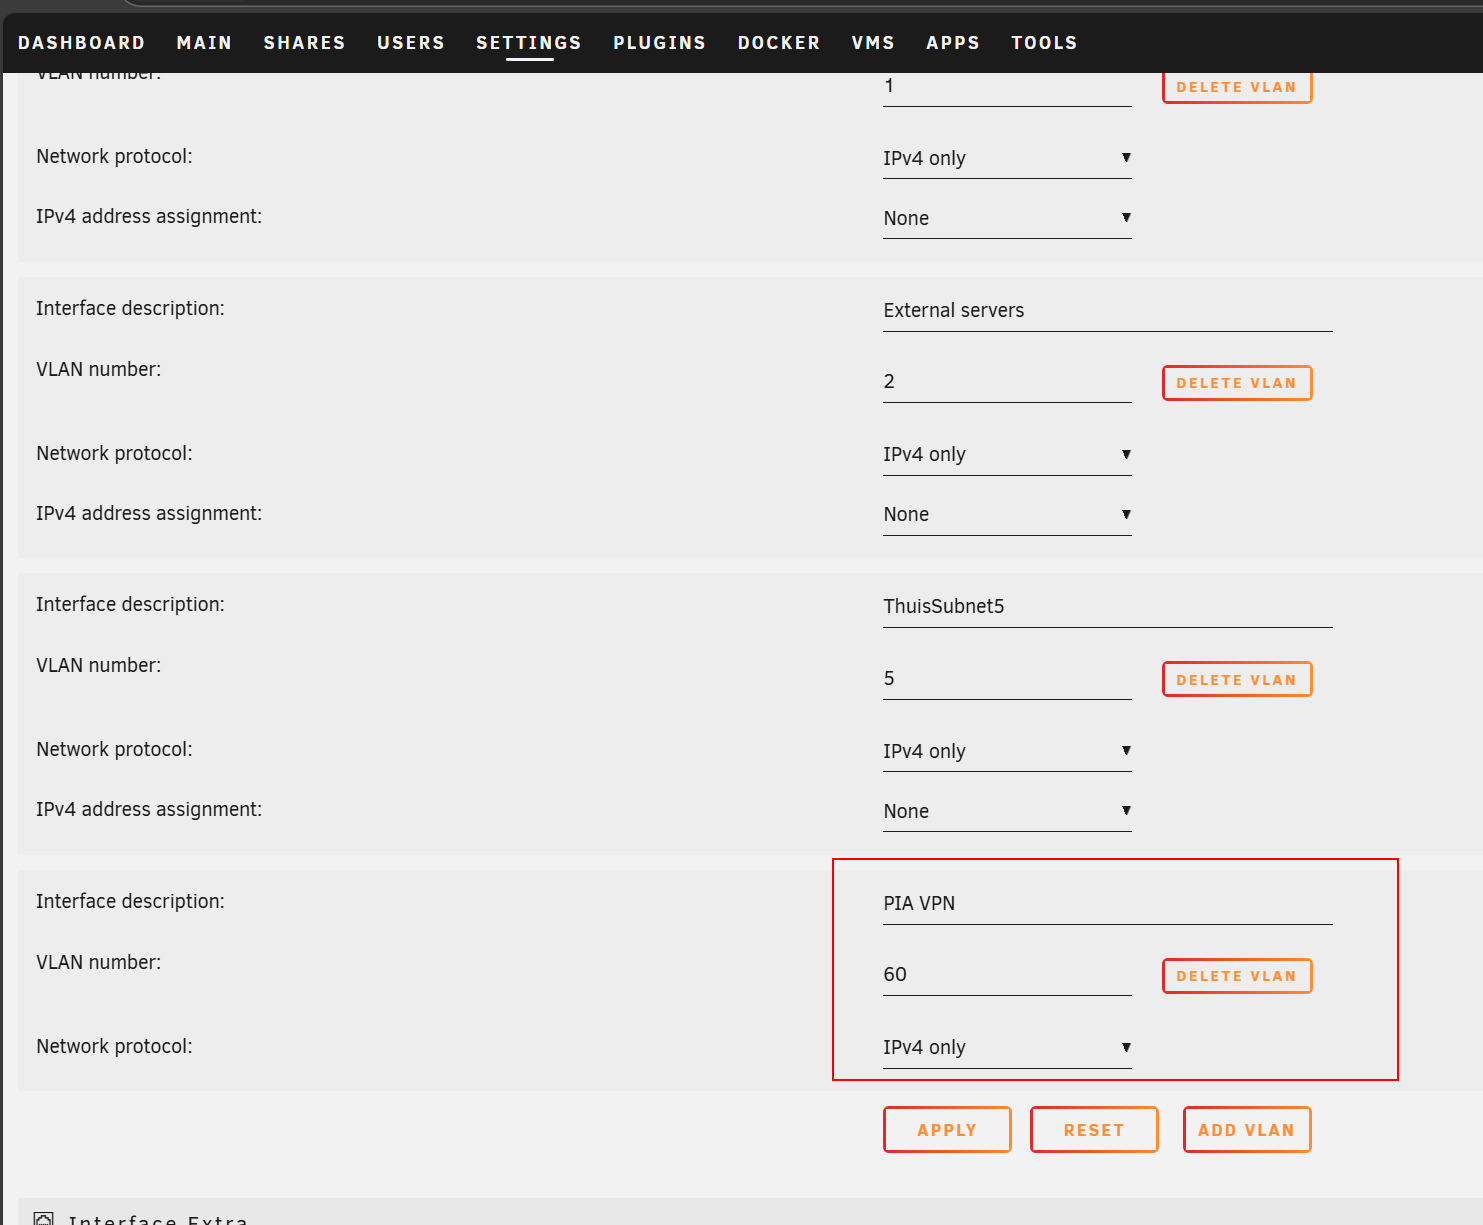Expand Network protocol dropdown for External servers
This screenshot has width=1483, height=1225.
point(1007,454)
